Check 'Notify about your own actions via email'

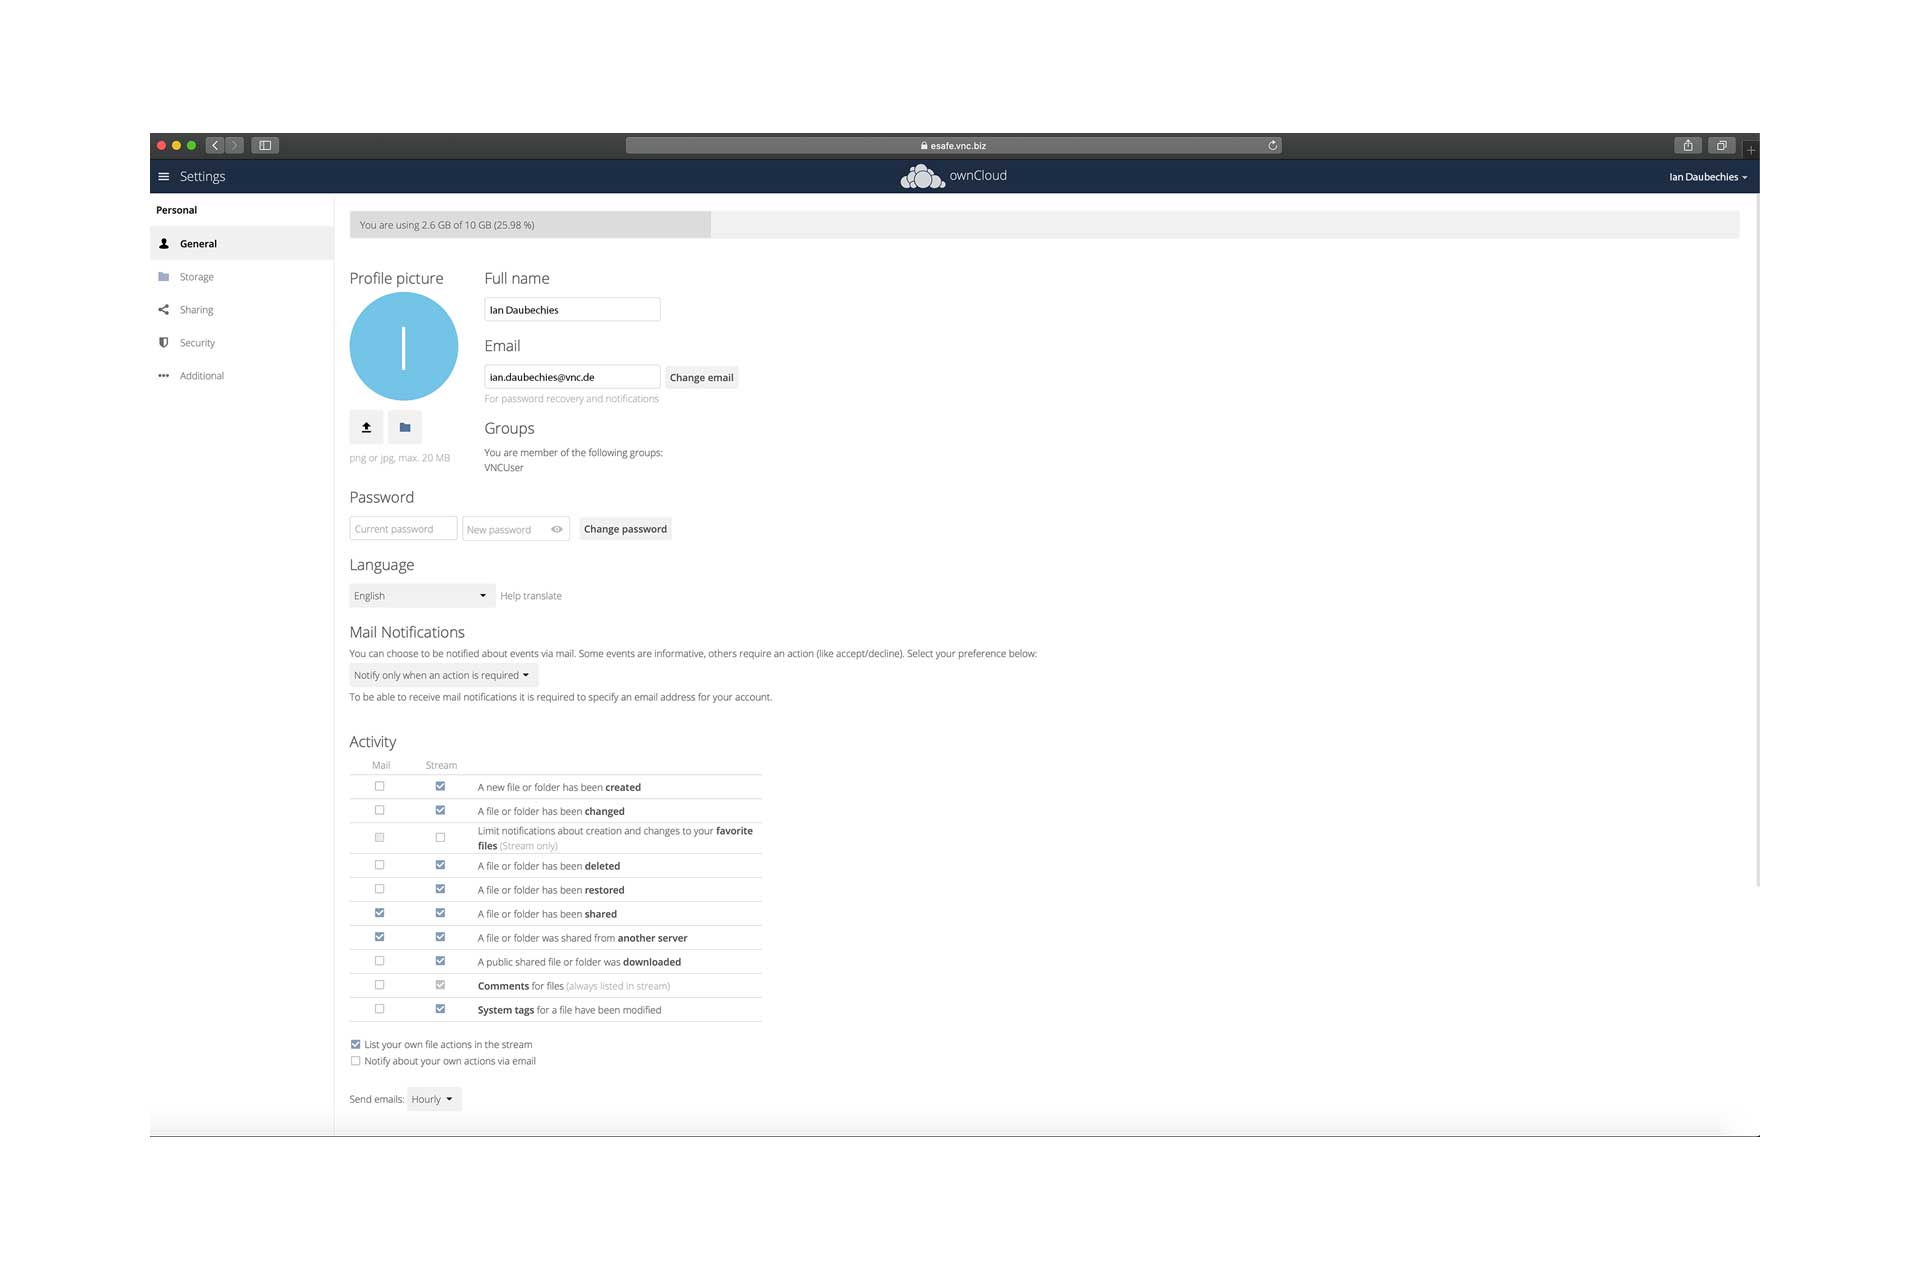tap(356, 1061)
